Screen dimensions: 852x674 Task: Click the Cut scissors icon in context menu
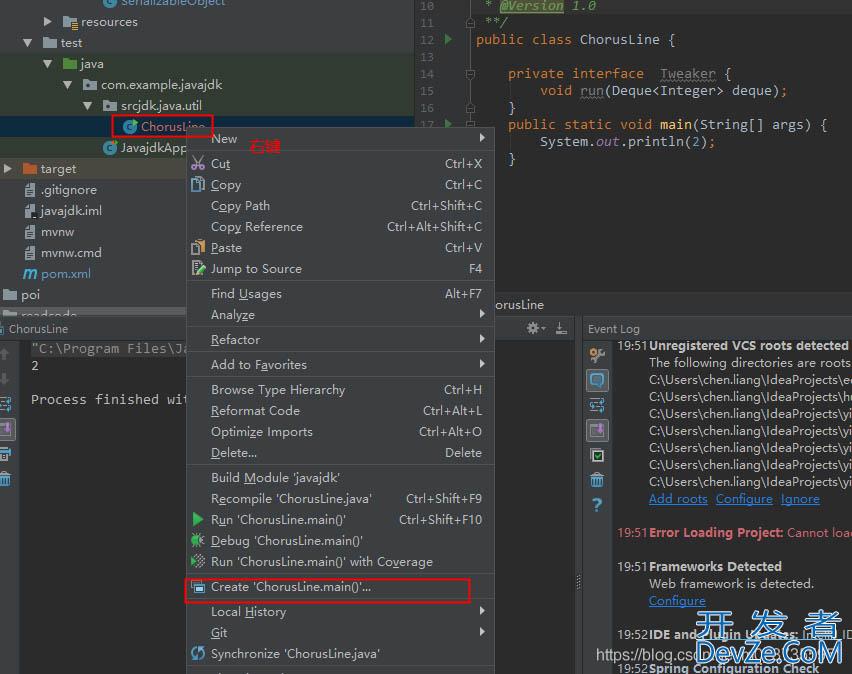[198, 163]
